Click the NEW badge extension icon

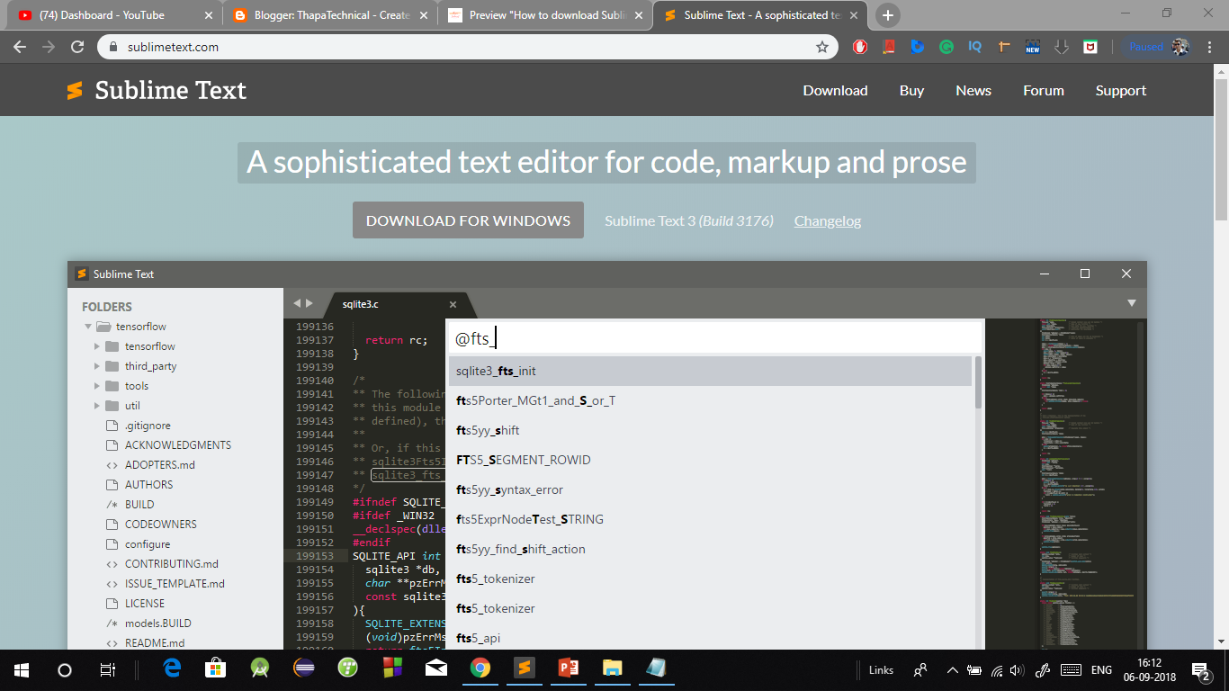pos(1033,47)
